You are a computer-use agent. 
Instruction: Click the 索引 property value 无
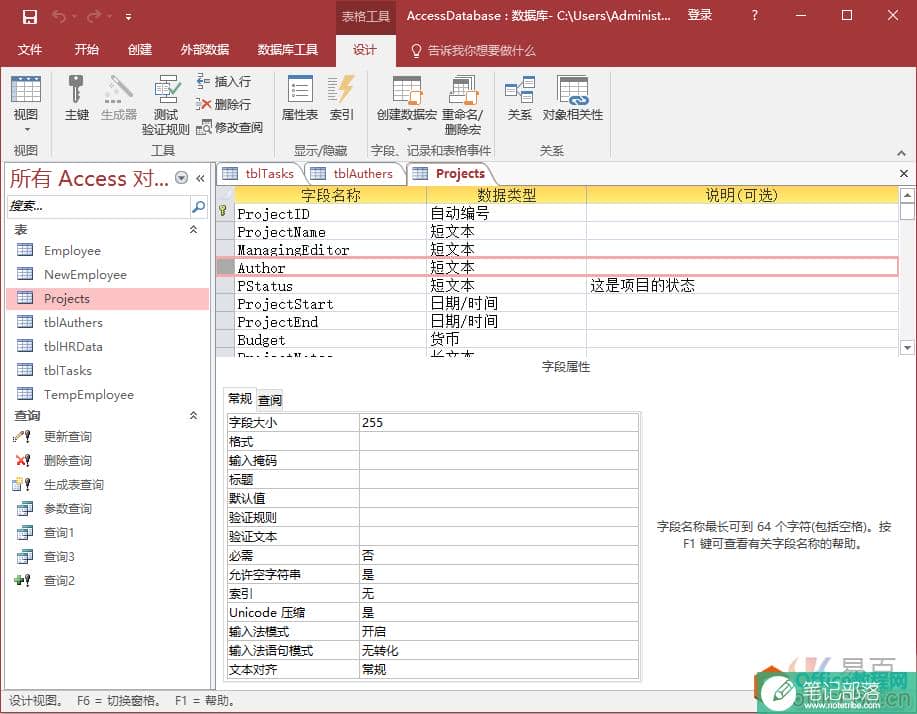(499, 594)
